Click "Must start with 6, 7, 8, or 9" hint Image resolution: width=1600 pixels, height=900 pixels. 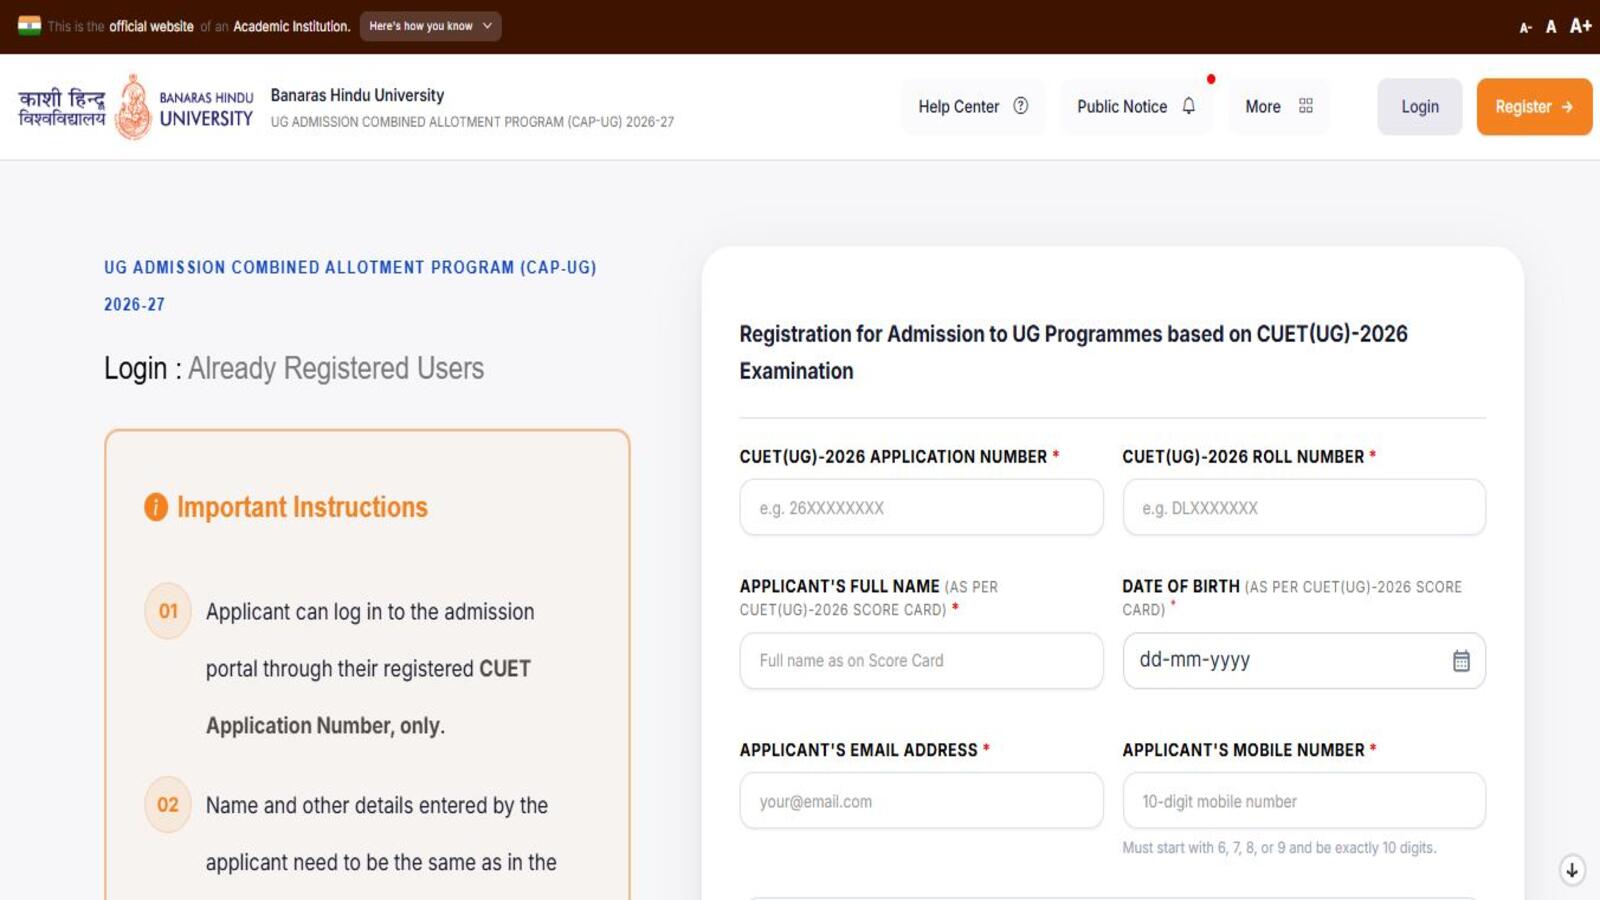pos(1279,848)
